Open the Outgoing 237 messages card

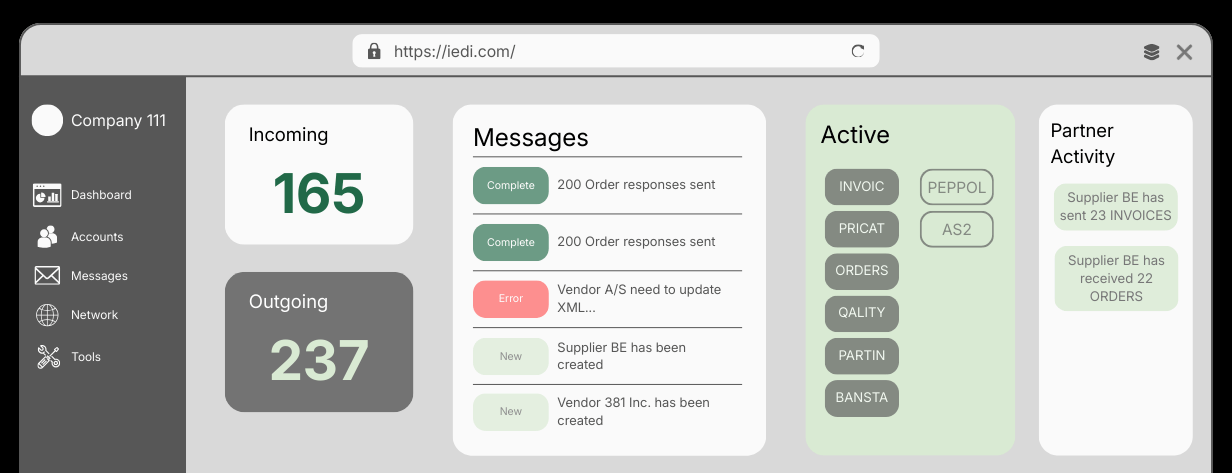pos(318,342)
